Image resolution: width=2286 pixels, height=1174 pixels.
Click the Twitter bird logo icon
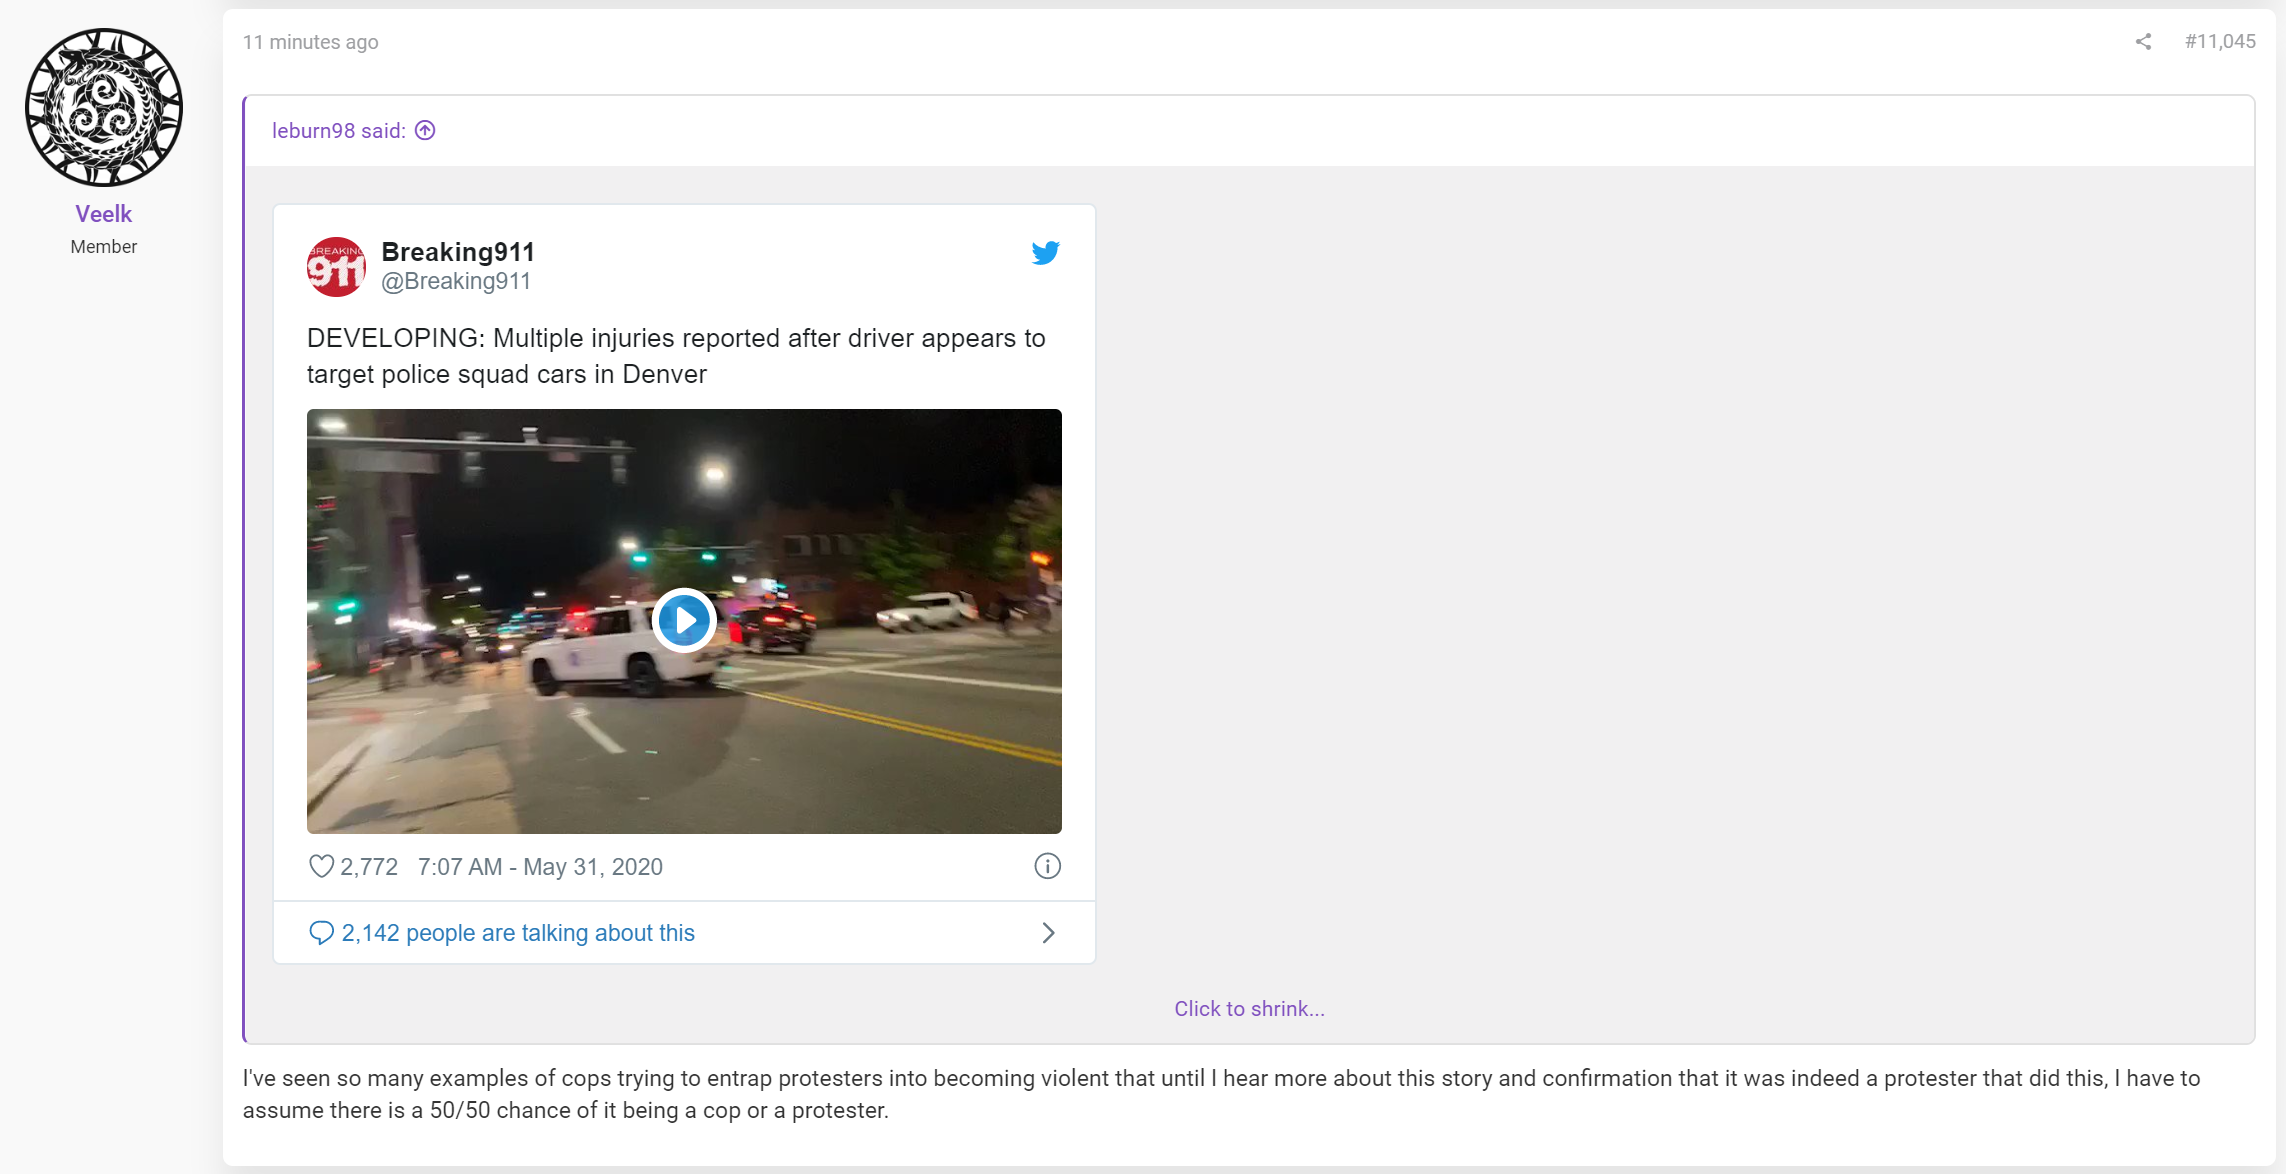coord(1046,253)
